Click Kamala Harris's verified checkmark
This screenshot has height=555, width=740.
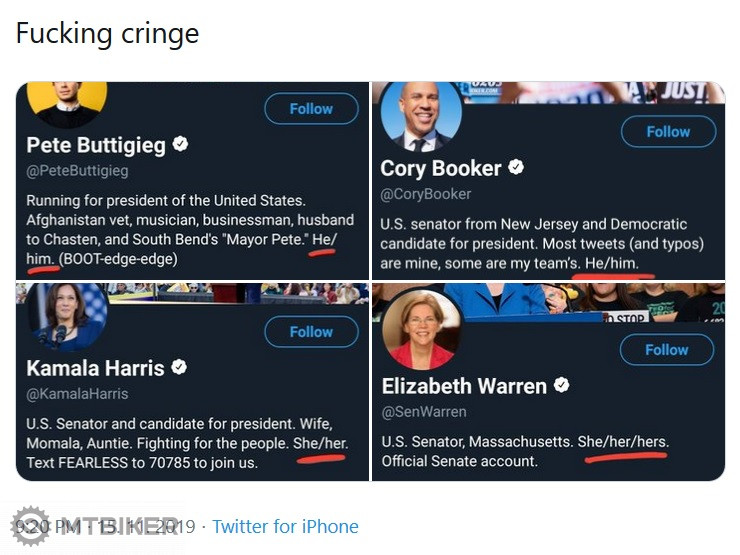click(179, 367)
